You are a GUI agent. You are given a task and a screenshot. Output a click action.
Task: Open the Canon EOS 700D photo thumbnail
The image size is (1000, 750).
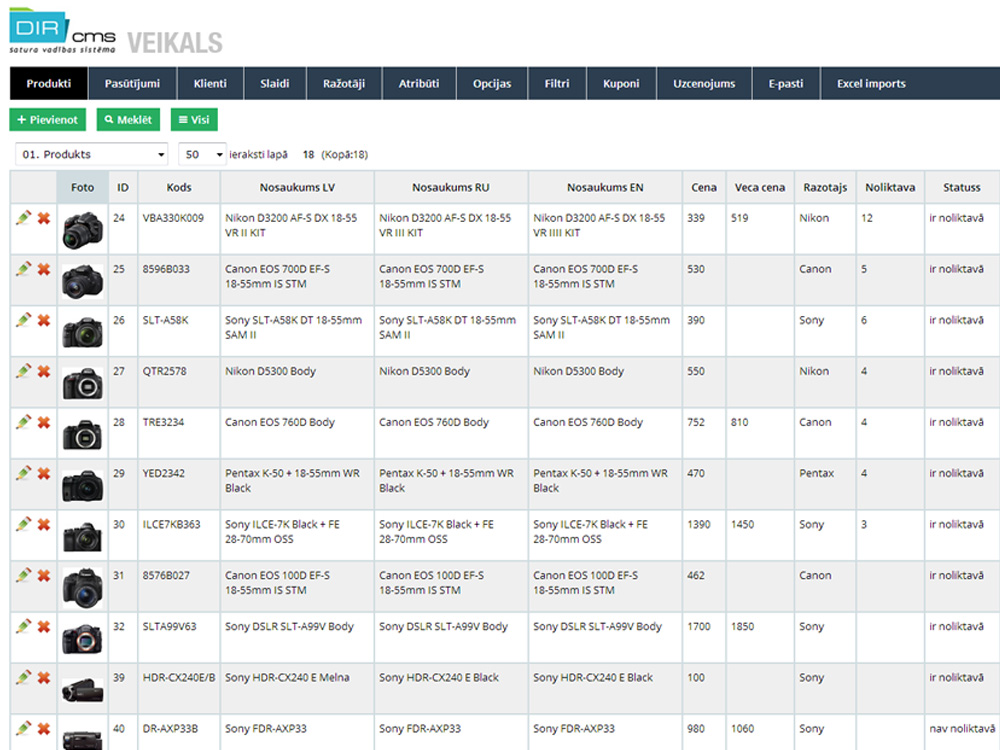[82, 281]
